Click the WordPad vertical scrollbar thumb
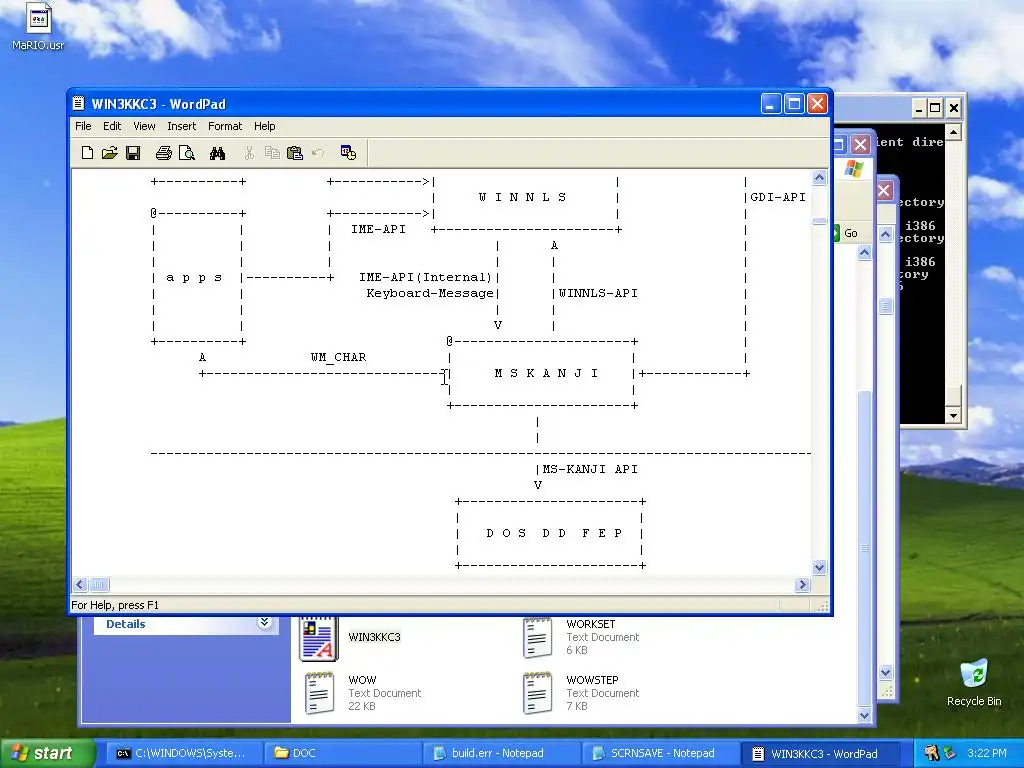This screenshot has height=768, width=1024. pos(820,221)
